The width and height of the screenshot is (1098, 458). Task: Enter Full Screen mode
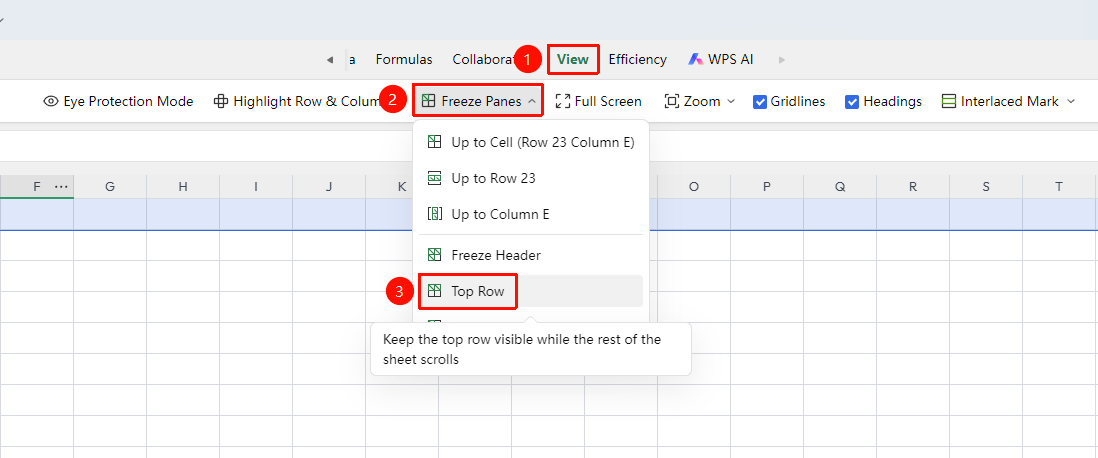pyautogui.click(x=599, y=102)
